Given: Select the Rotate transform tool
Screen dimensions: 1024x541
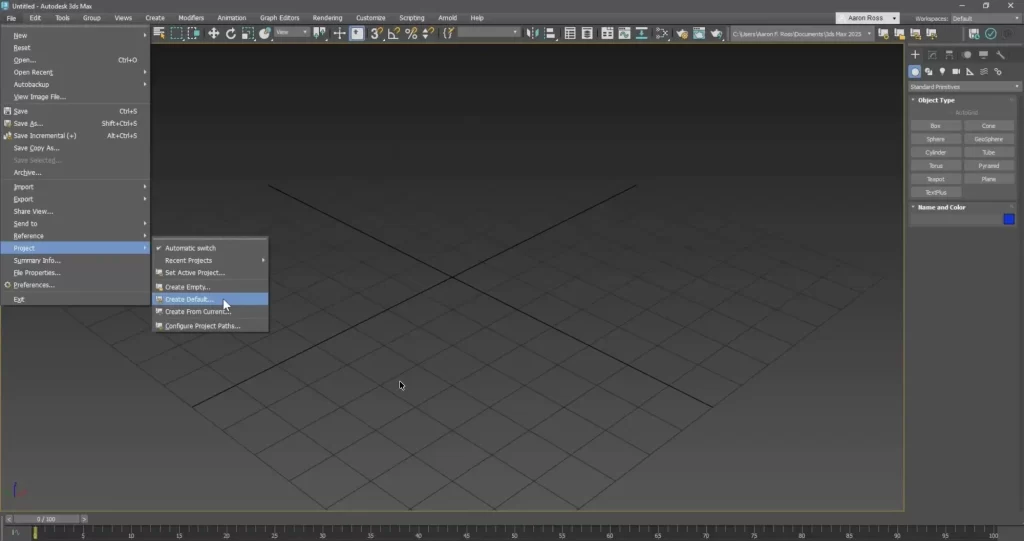Looking at the screenshot, I should pos(231,33).
